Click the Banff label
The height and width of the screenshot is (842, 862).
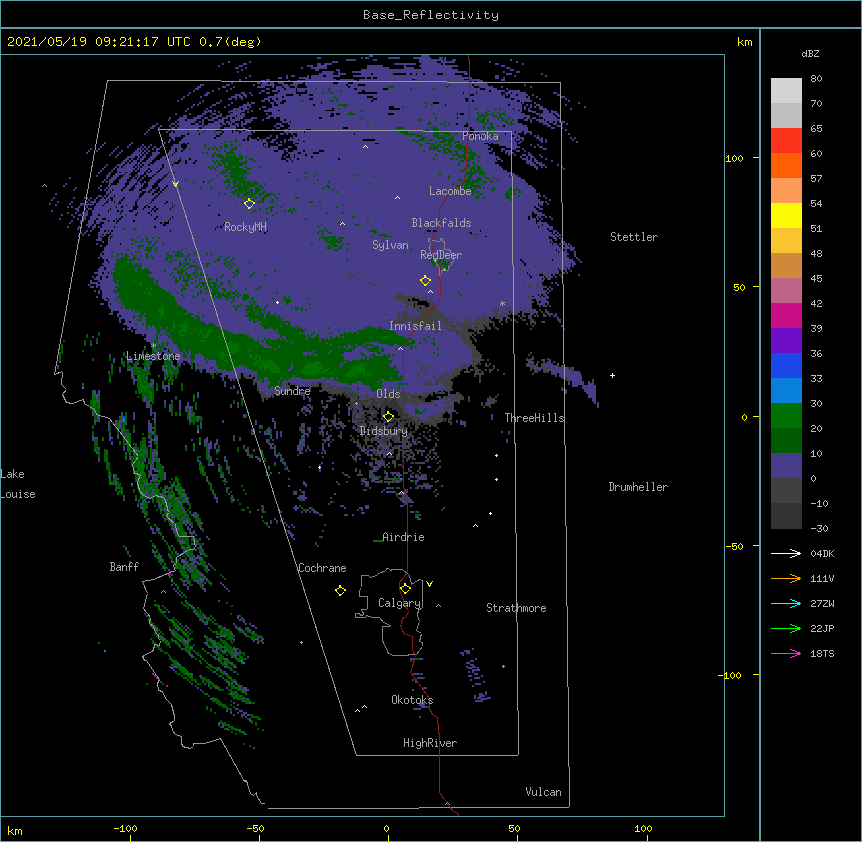tap(124, 567)
